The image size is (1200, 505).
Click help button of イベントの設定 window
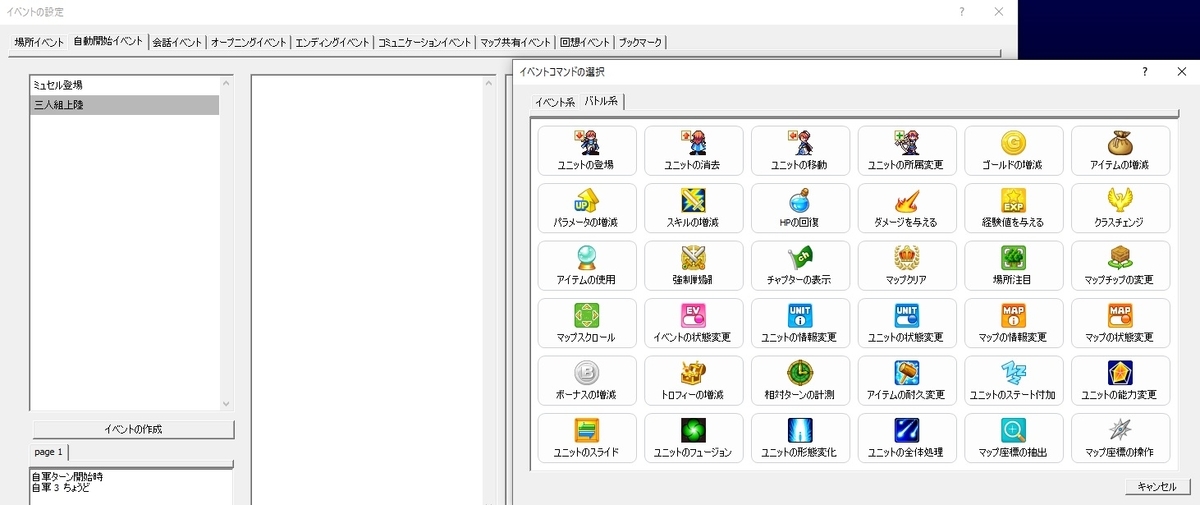tap(962, 11)
